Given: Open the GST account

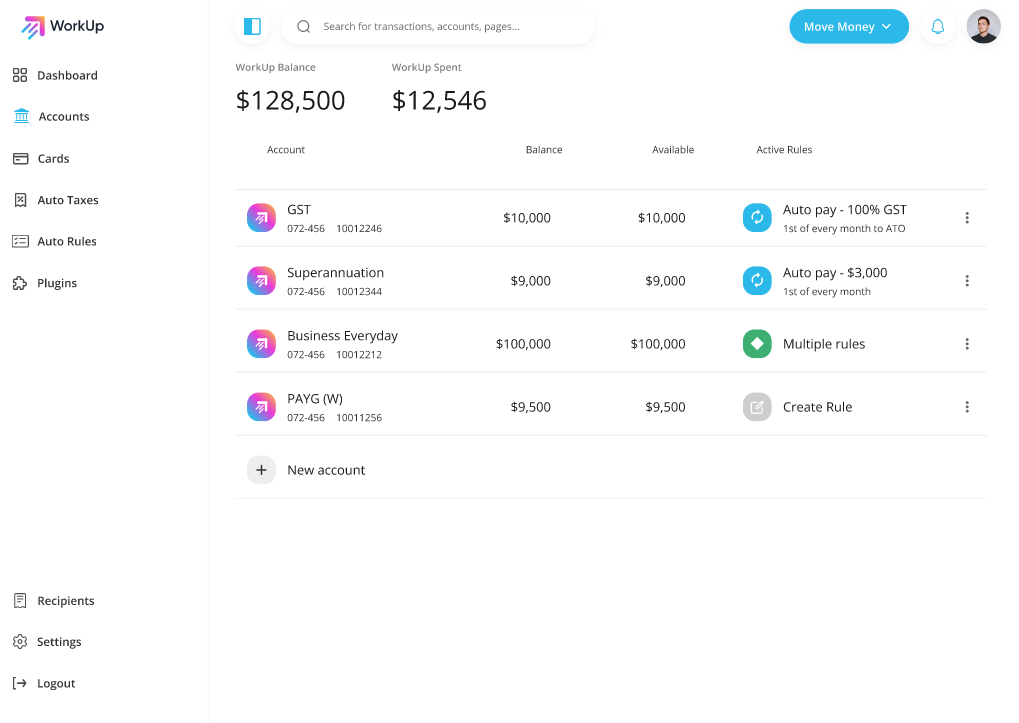Looking at the screenshot, I should 299,210.
